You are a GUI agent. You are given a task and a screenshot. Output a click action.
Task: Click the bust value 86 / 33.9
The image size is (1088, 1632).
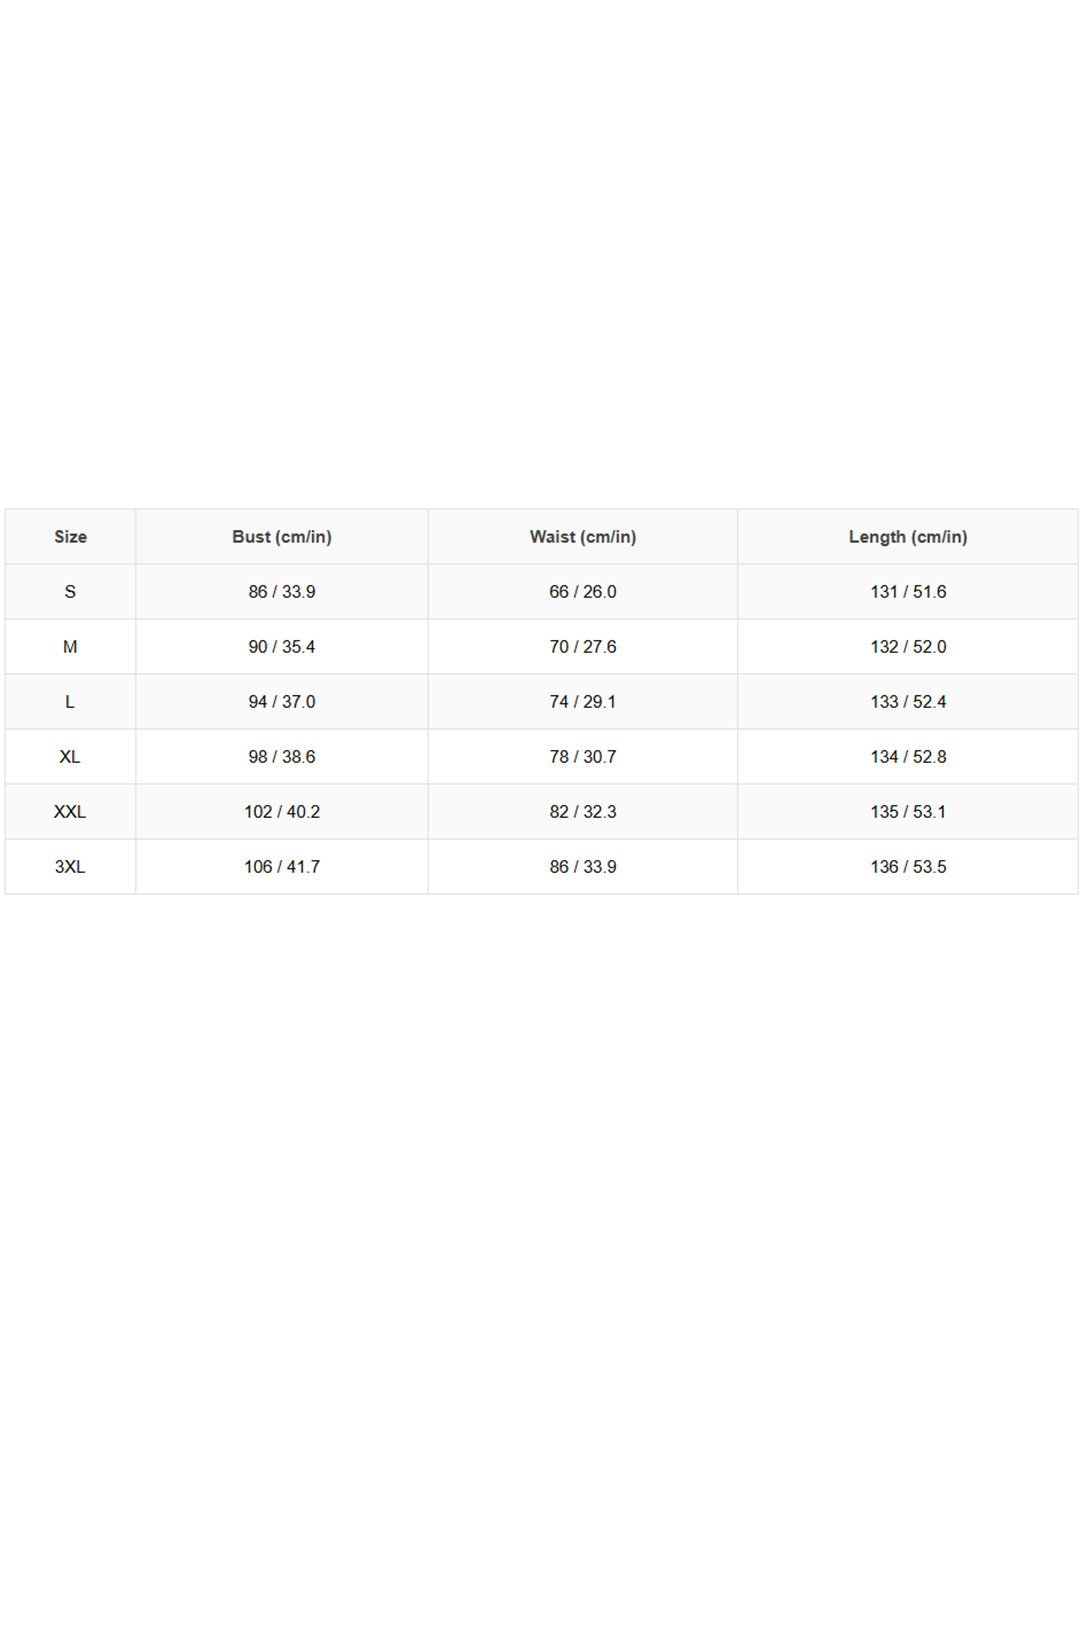click(282, 592)
